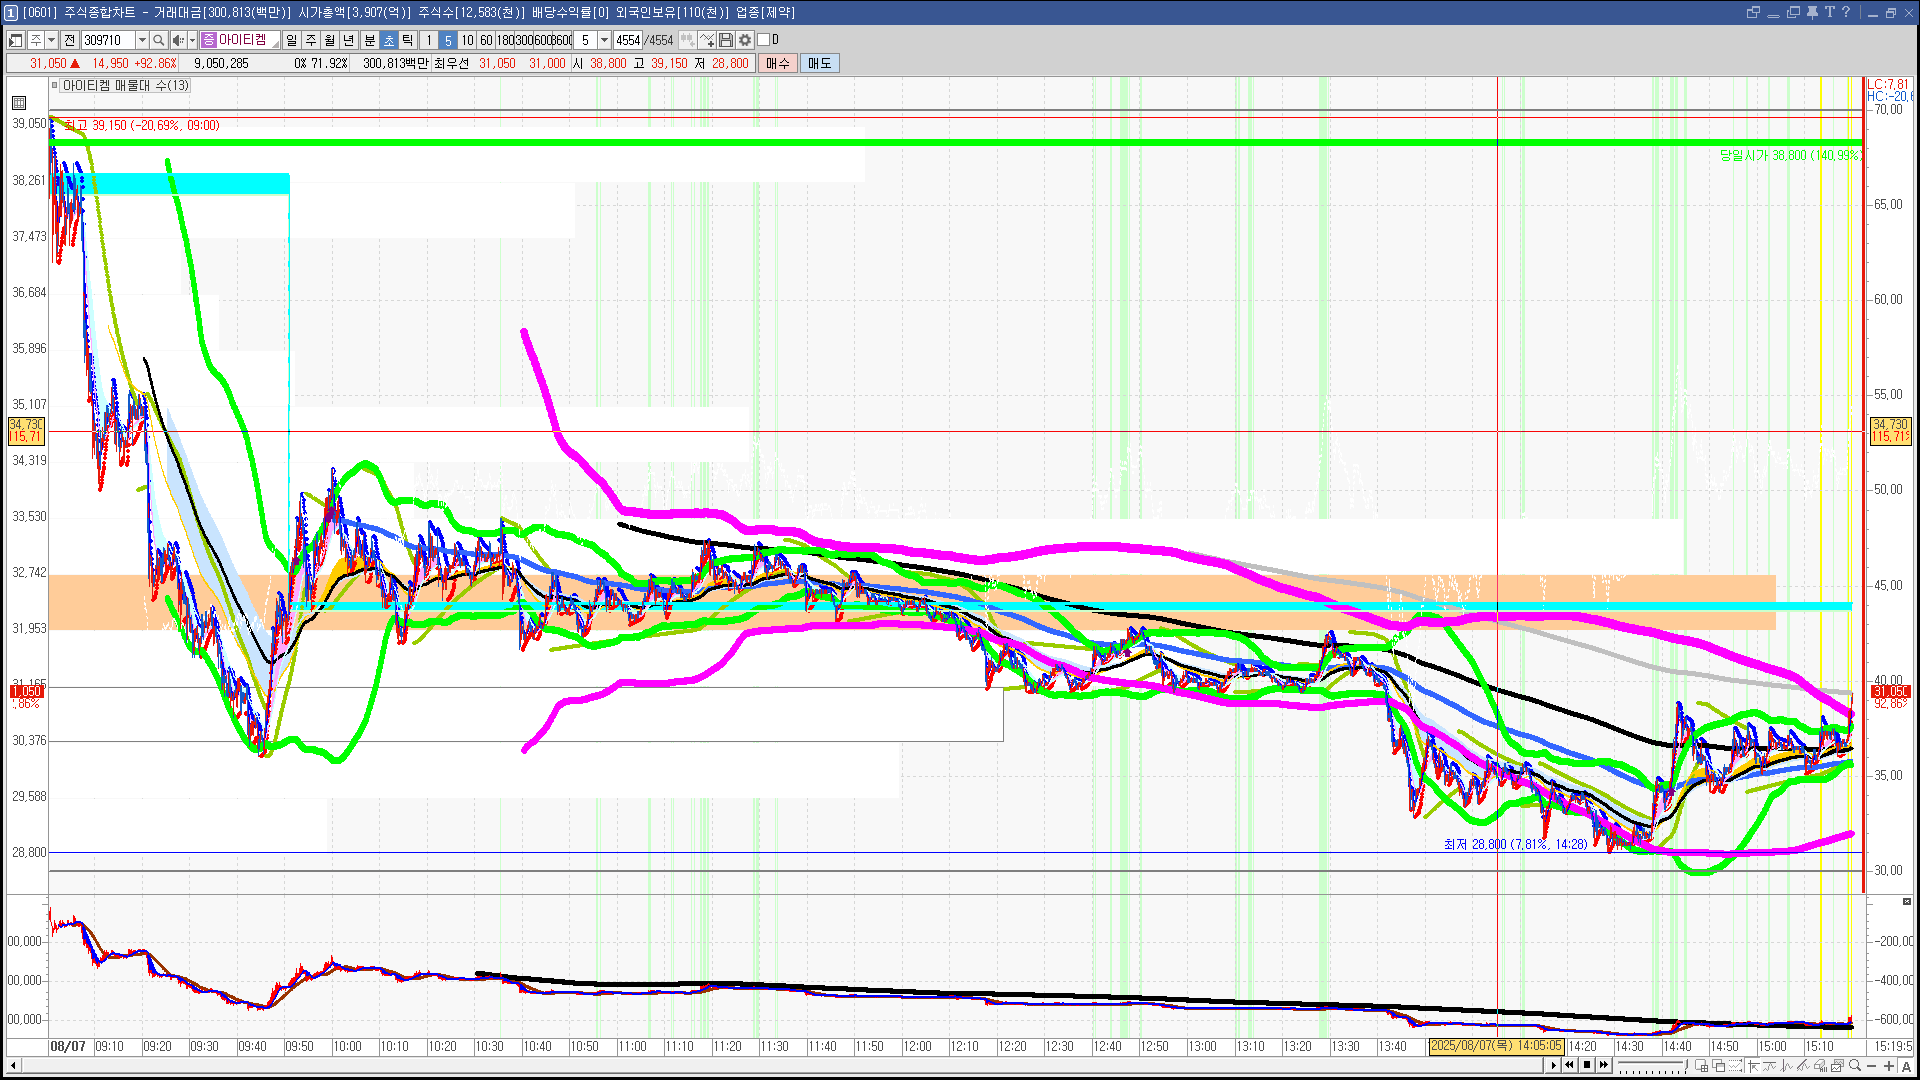Screen dimensions: 1920x1080
Task: Open the dropdown next to value 5
Action: point(604,40)
